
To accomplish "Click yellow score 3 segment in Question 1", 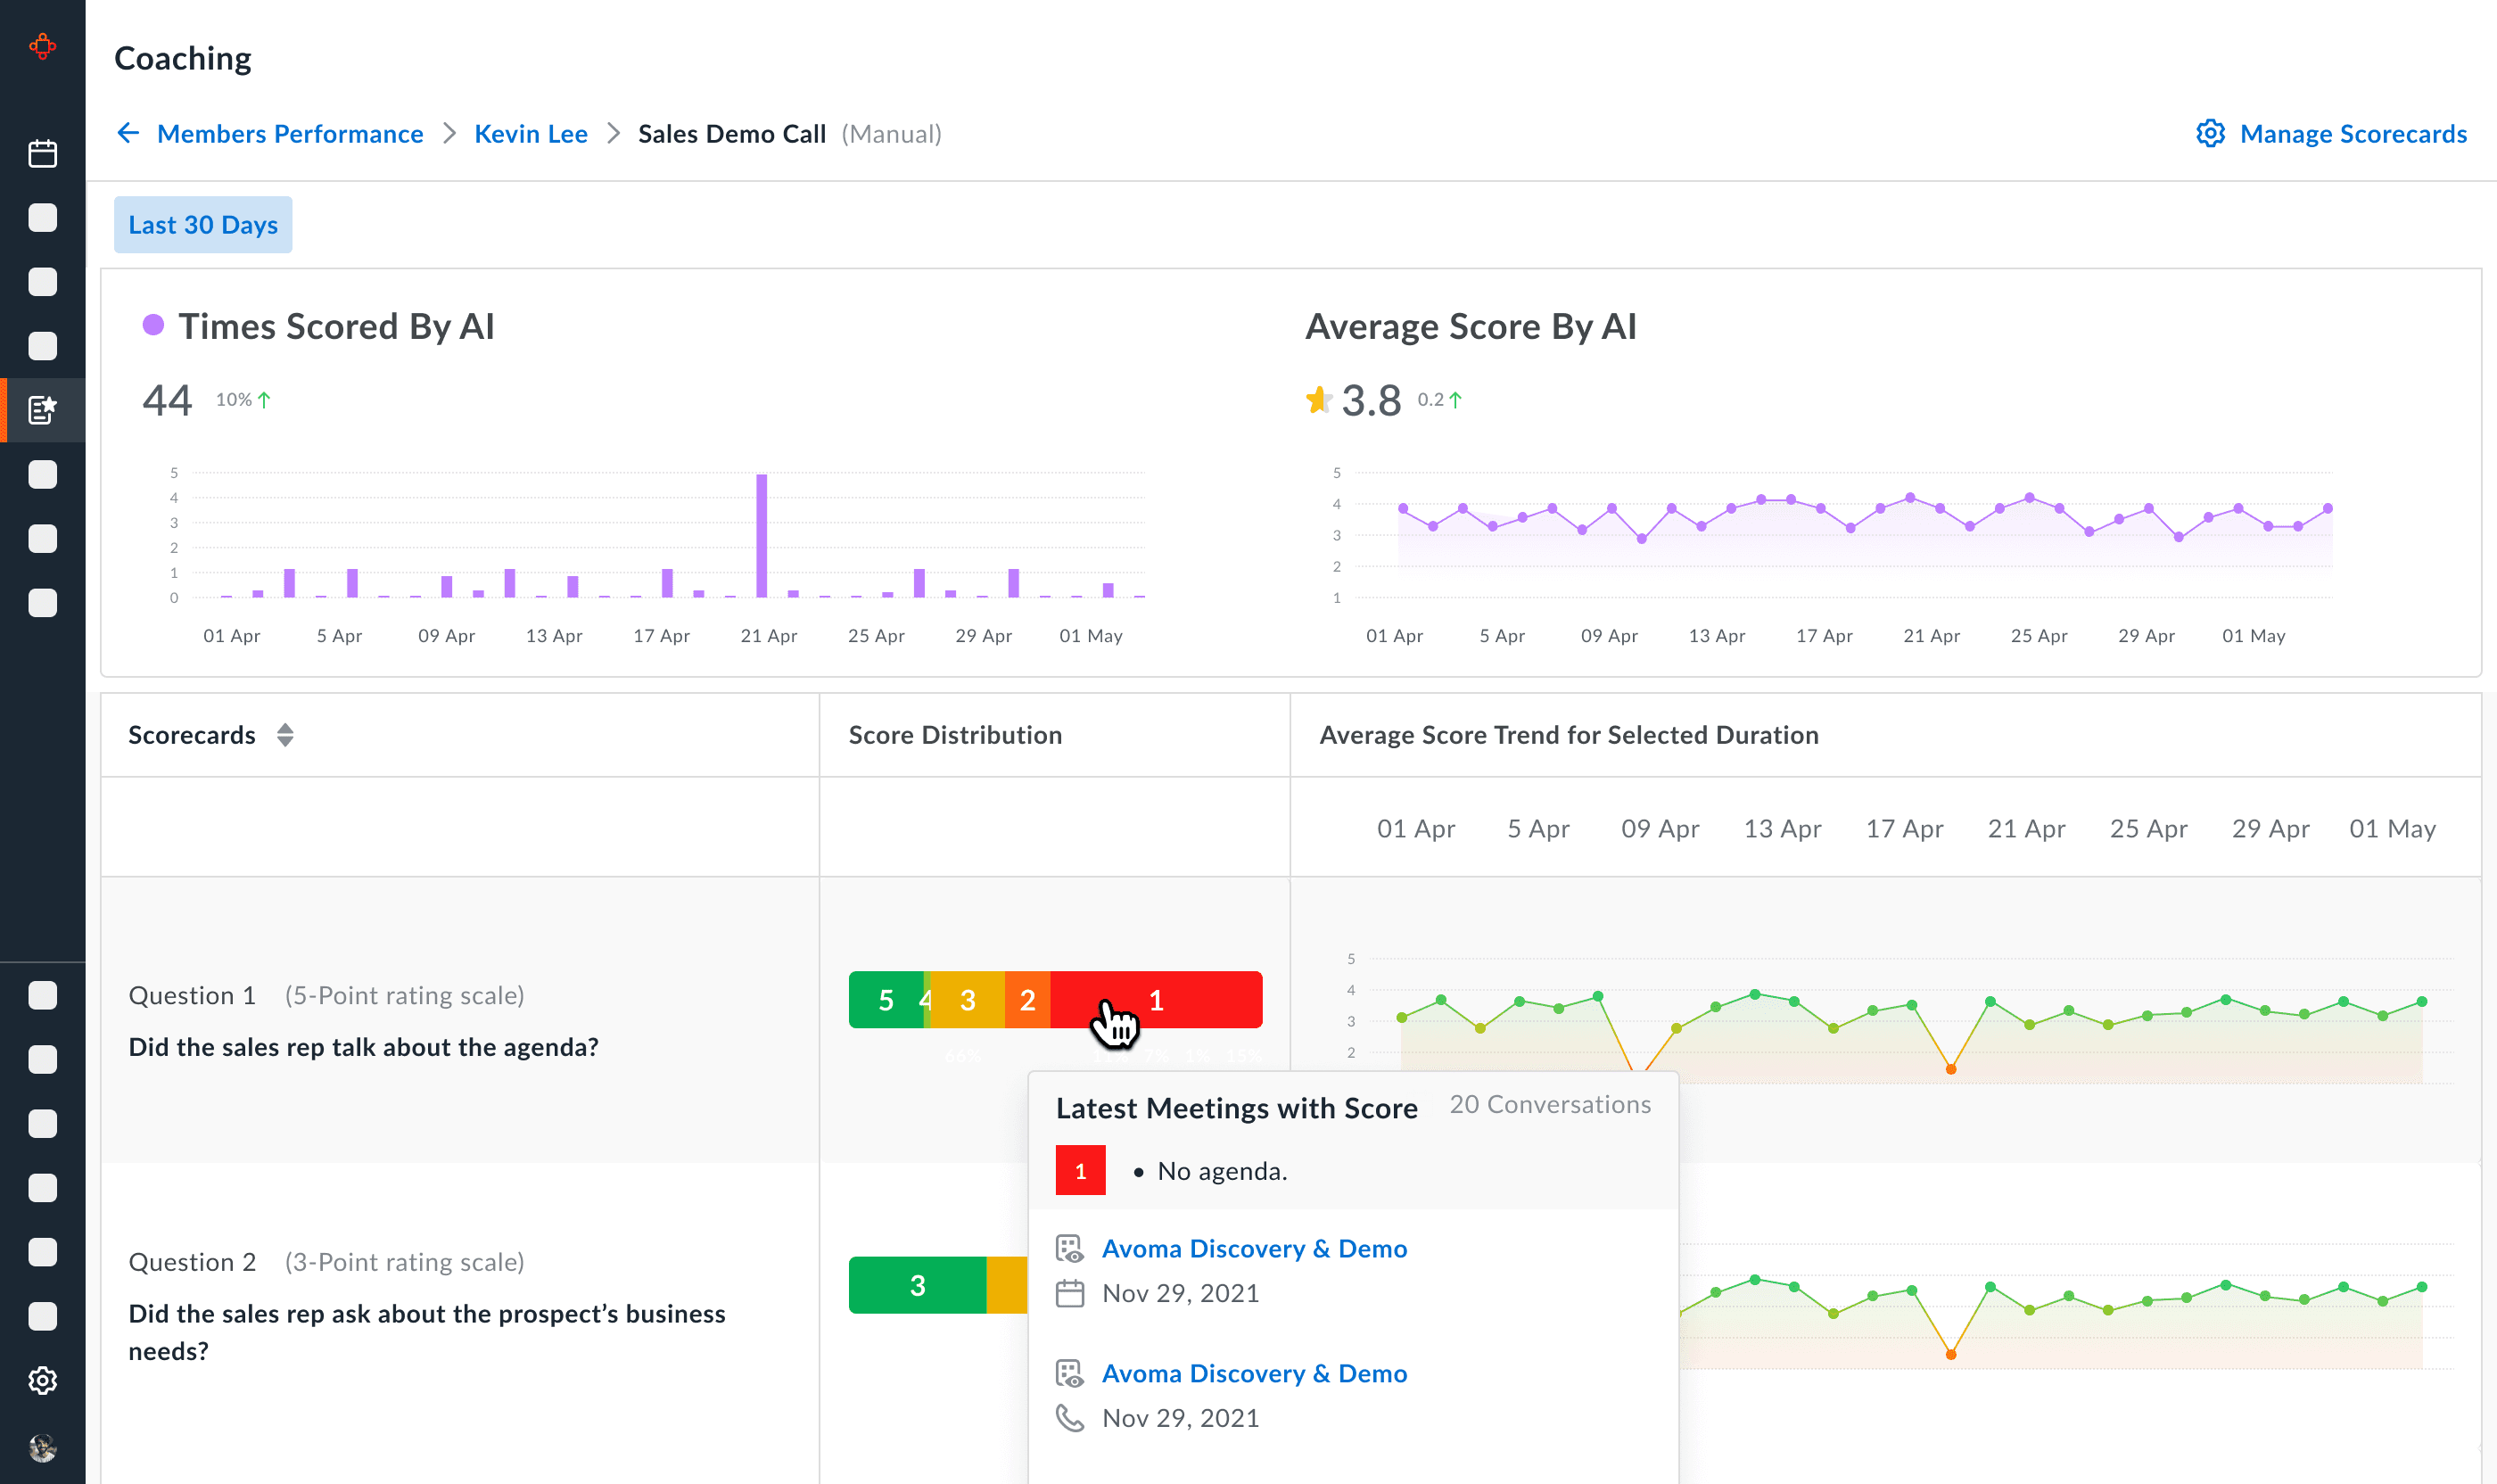I will pyautogui.click(x=967, y=1000).
